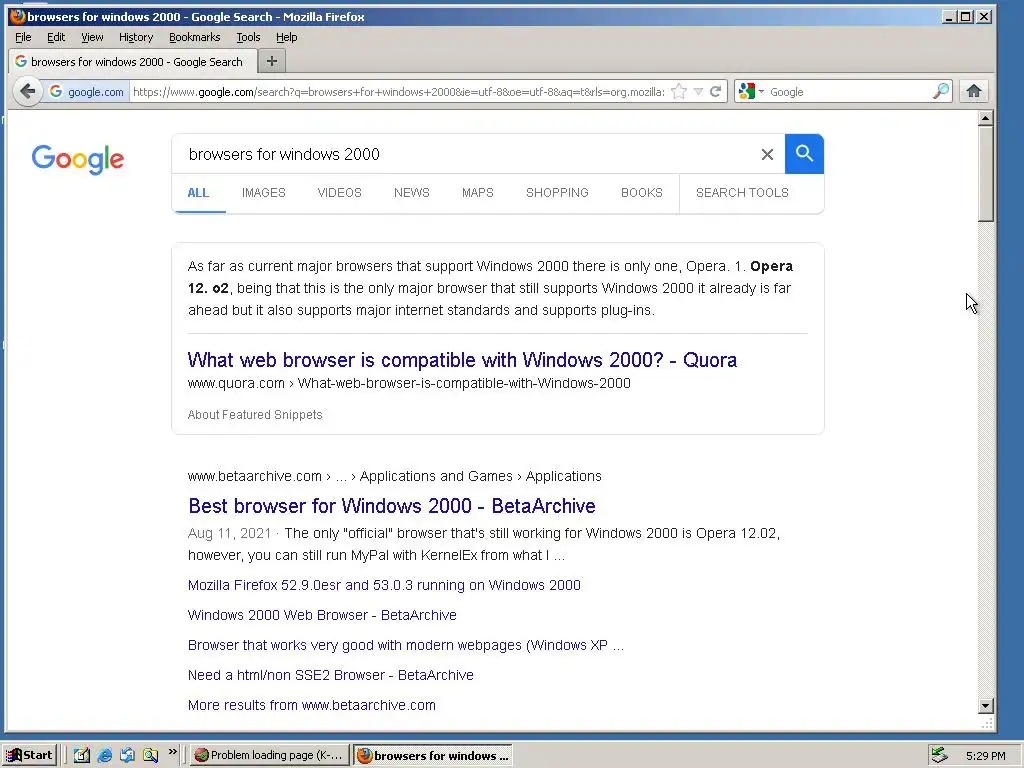The width and height of the screenshot is (1024, 768).
Task: Click the scrollbar up arrow
Action: click(985, 118)
